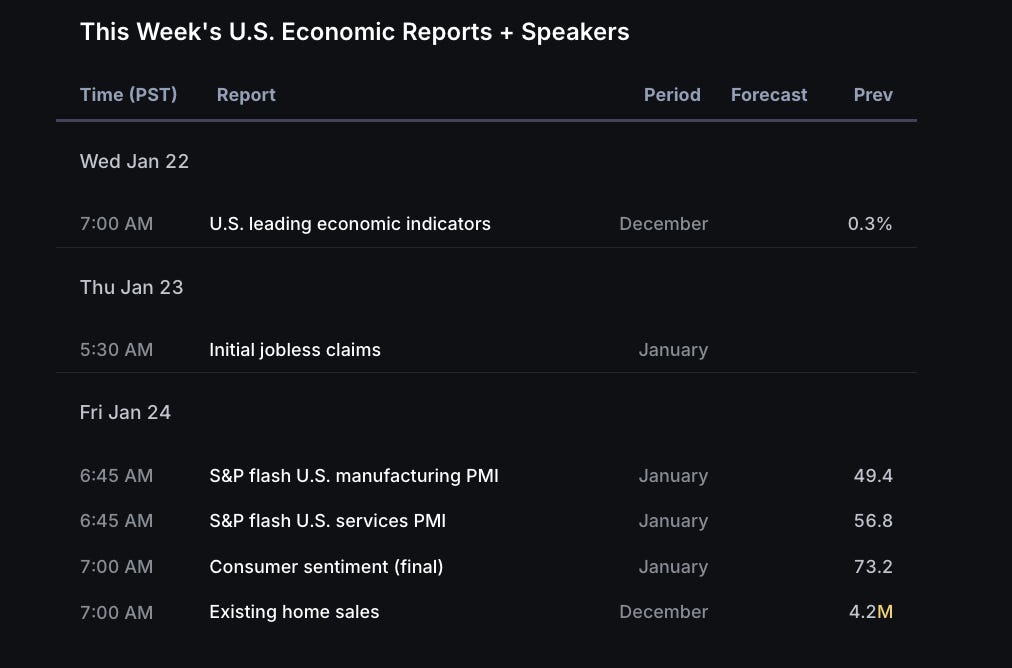Click January period for services PMI
Viewport: 1012px width, 668px height.
coord(673,521)
